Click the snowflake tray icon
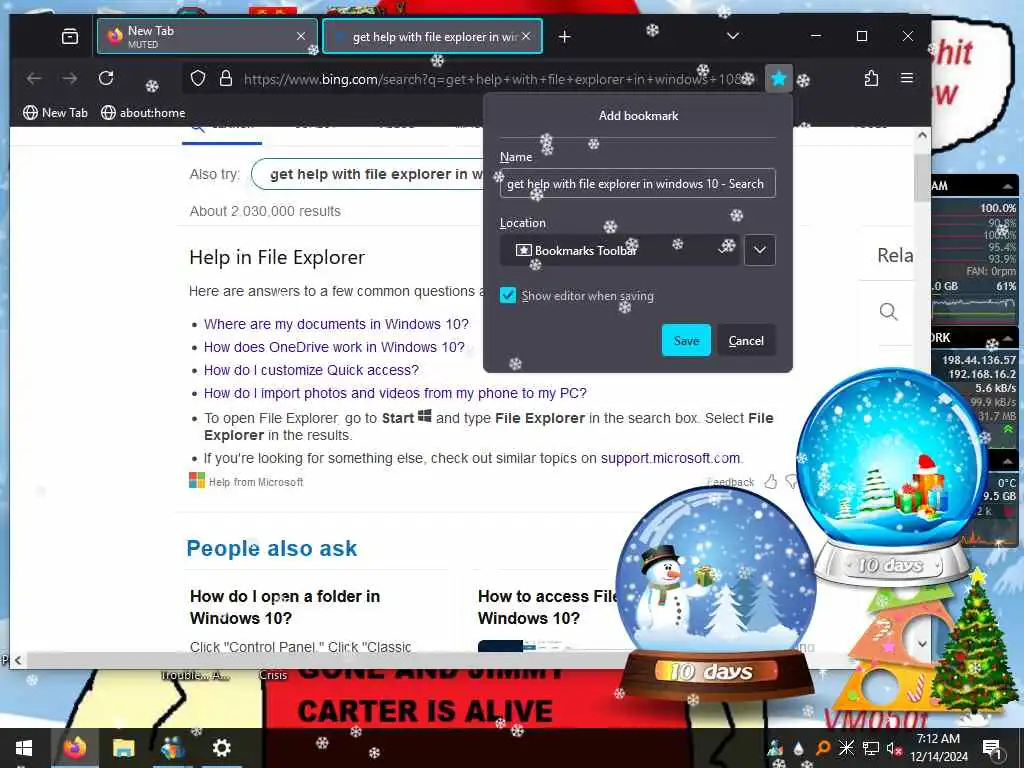The width and height of the screenshot is (1024, 768). 846,748
